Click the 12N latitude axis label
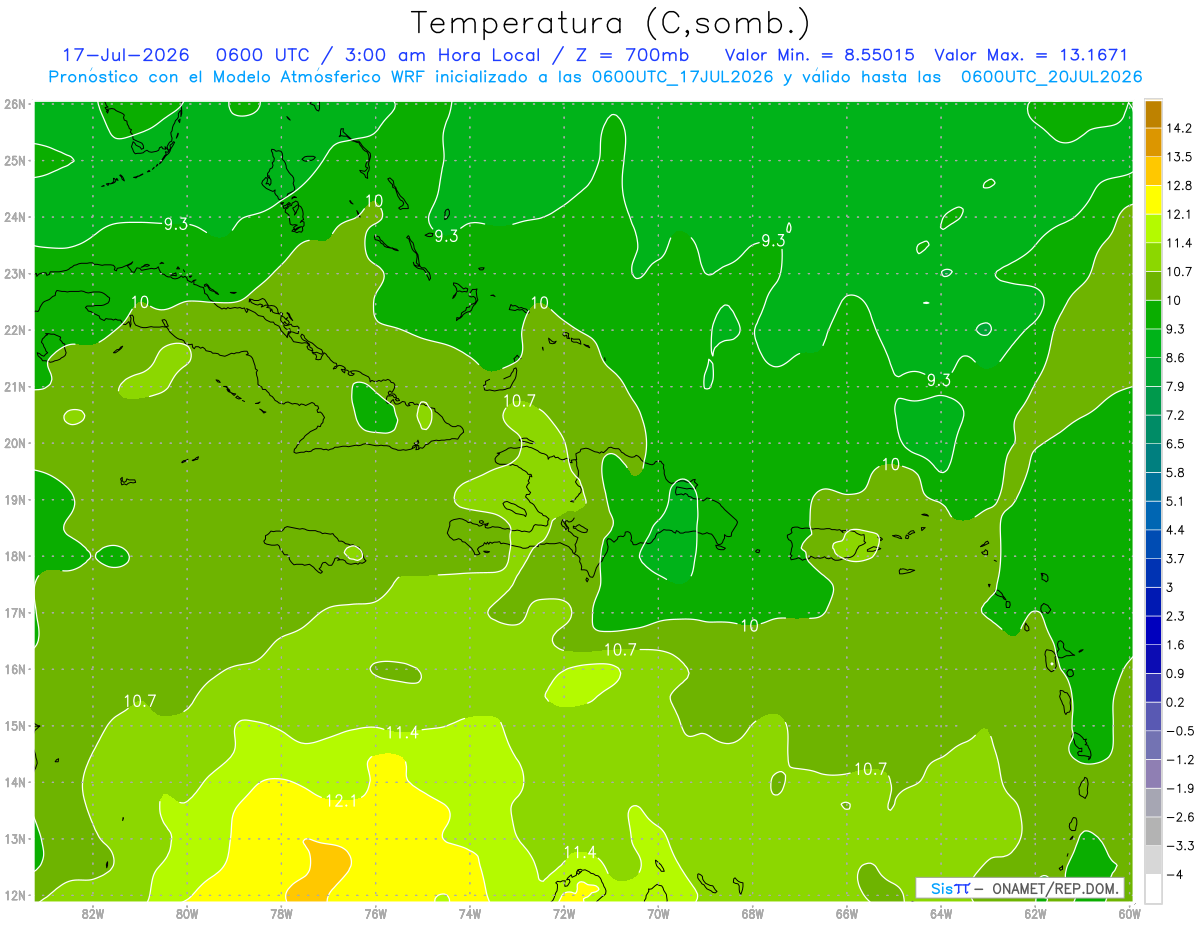The width and height of the screenshot is (1200, 927). pyautogui.click(x=14, y=895)
